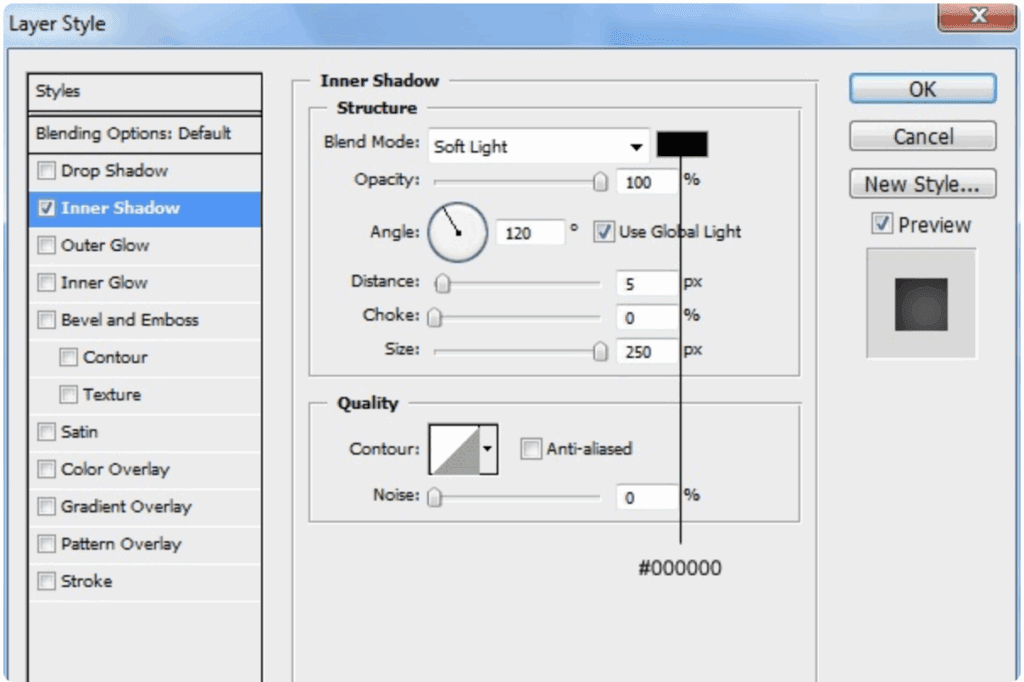This screenshot has height=682, width=1024.
Task: Click the Contour curve thumbnail
Action: click(x=454, y=449)
